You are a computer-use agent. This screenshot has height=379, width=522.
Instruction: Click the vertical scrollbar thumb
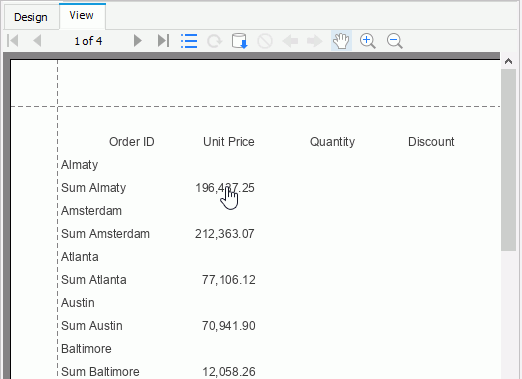click(x=508, y=160)
